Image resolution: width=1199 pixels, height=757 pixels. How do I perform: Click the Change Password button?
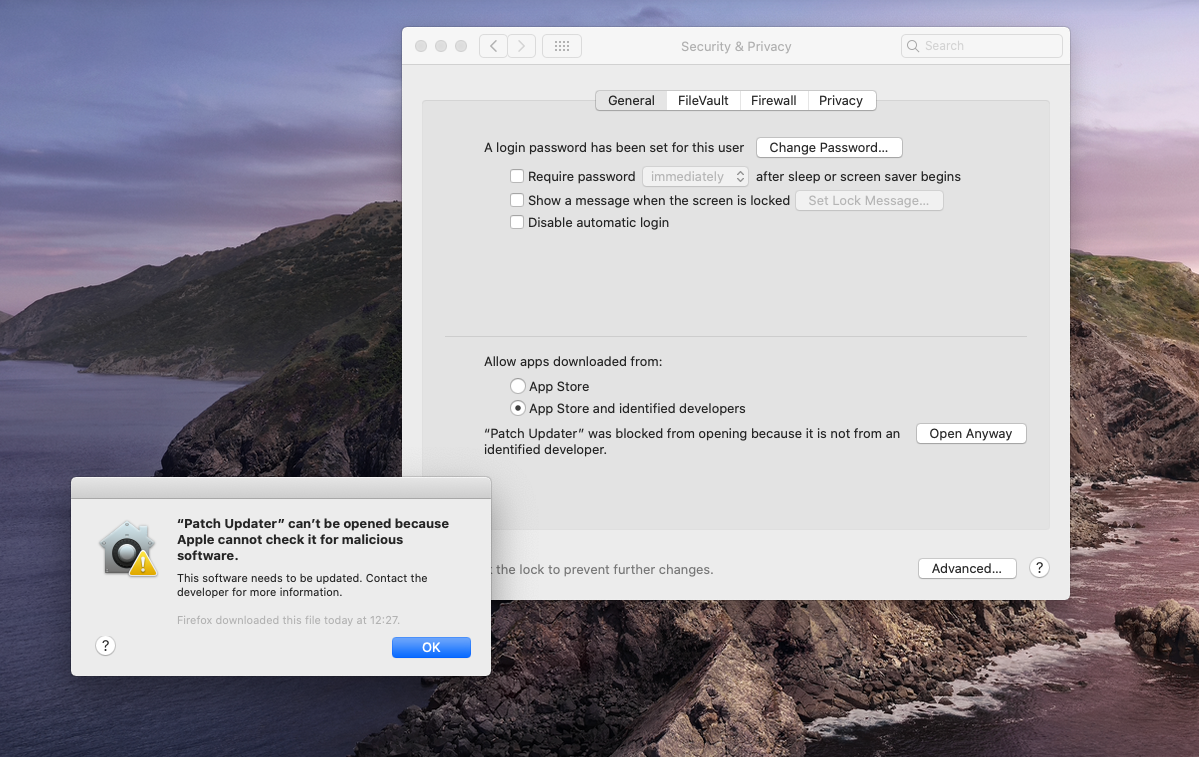(x=829, y=148)
